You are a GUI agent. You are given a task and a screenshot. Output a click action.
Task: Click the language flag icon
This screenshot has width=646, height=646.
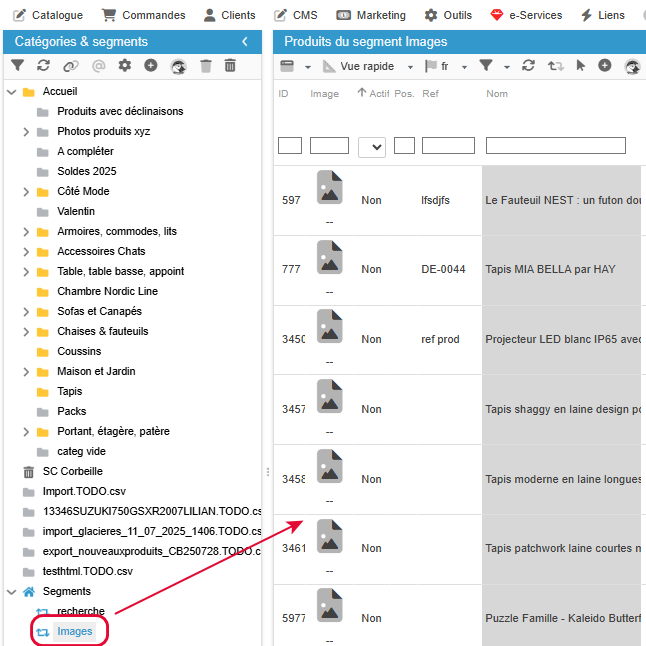(431, 66)
